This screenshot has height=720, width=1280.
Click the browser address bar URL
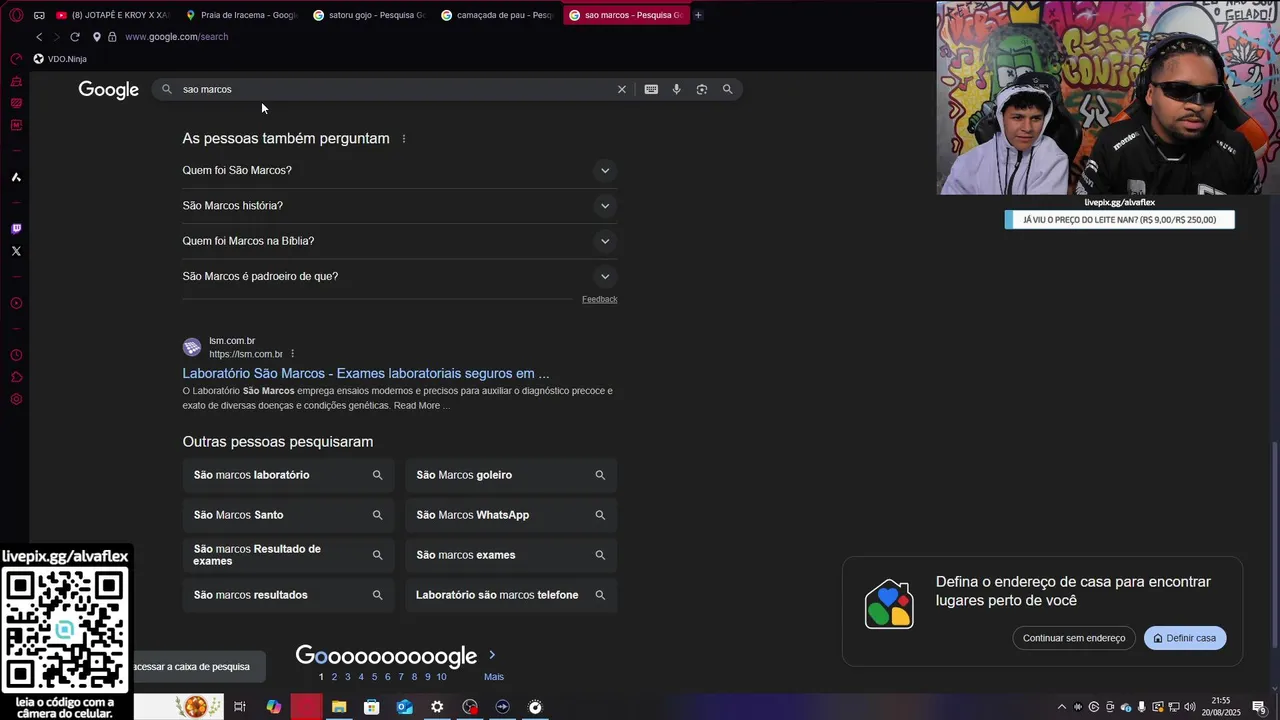[x=176, y=37]
